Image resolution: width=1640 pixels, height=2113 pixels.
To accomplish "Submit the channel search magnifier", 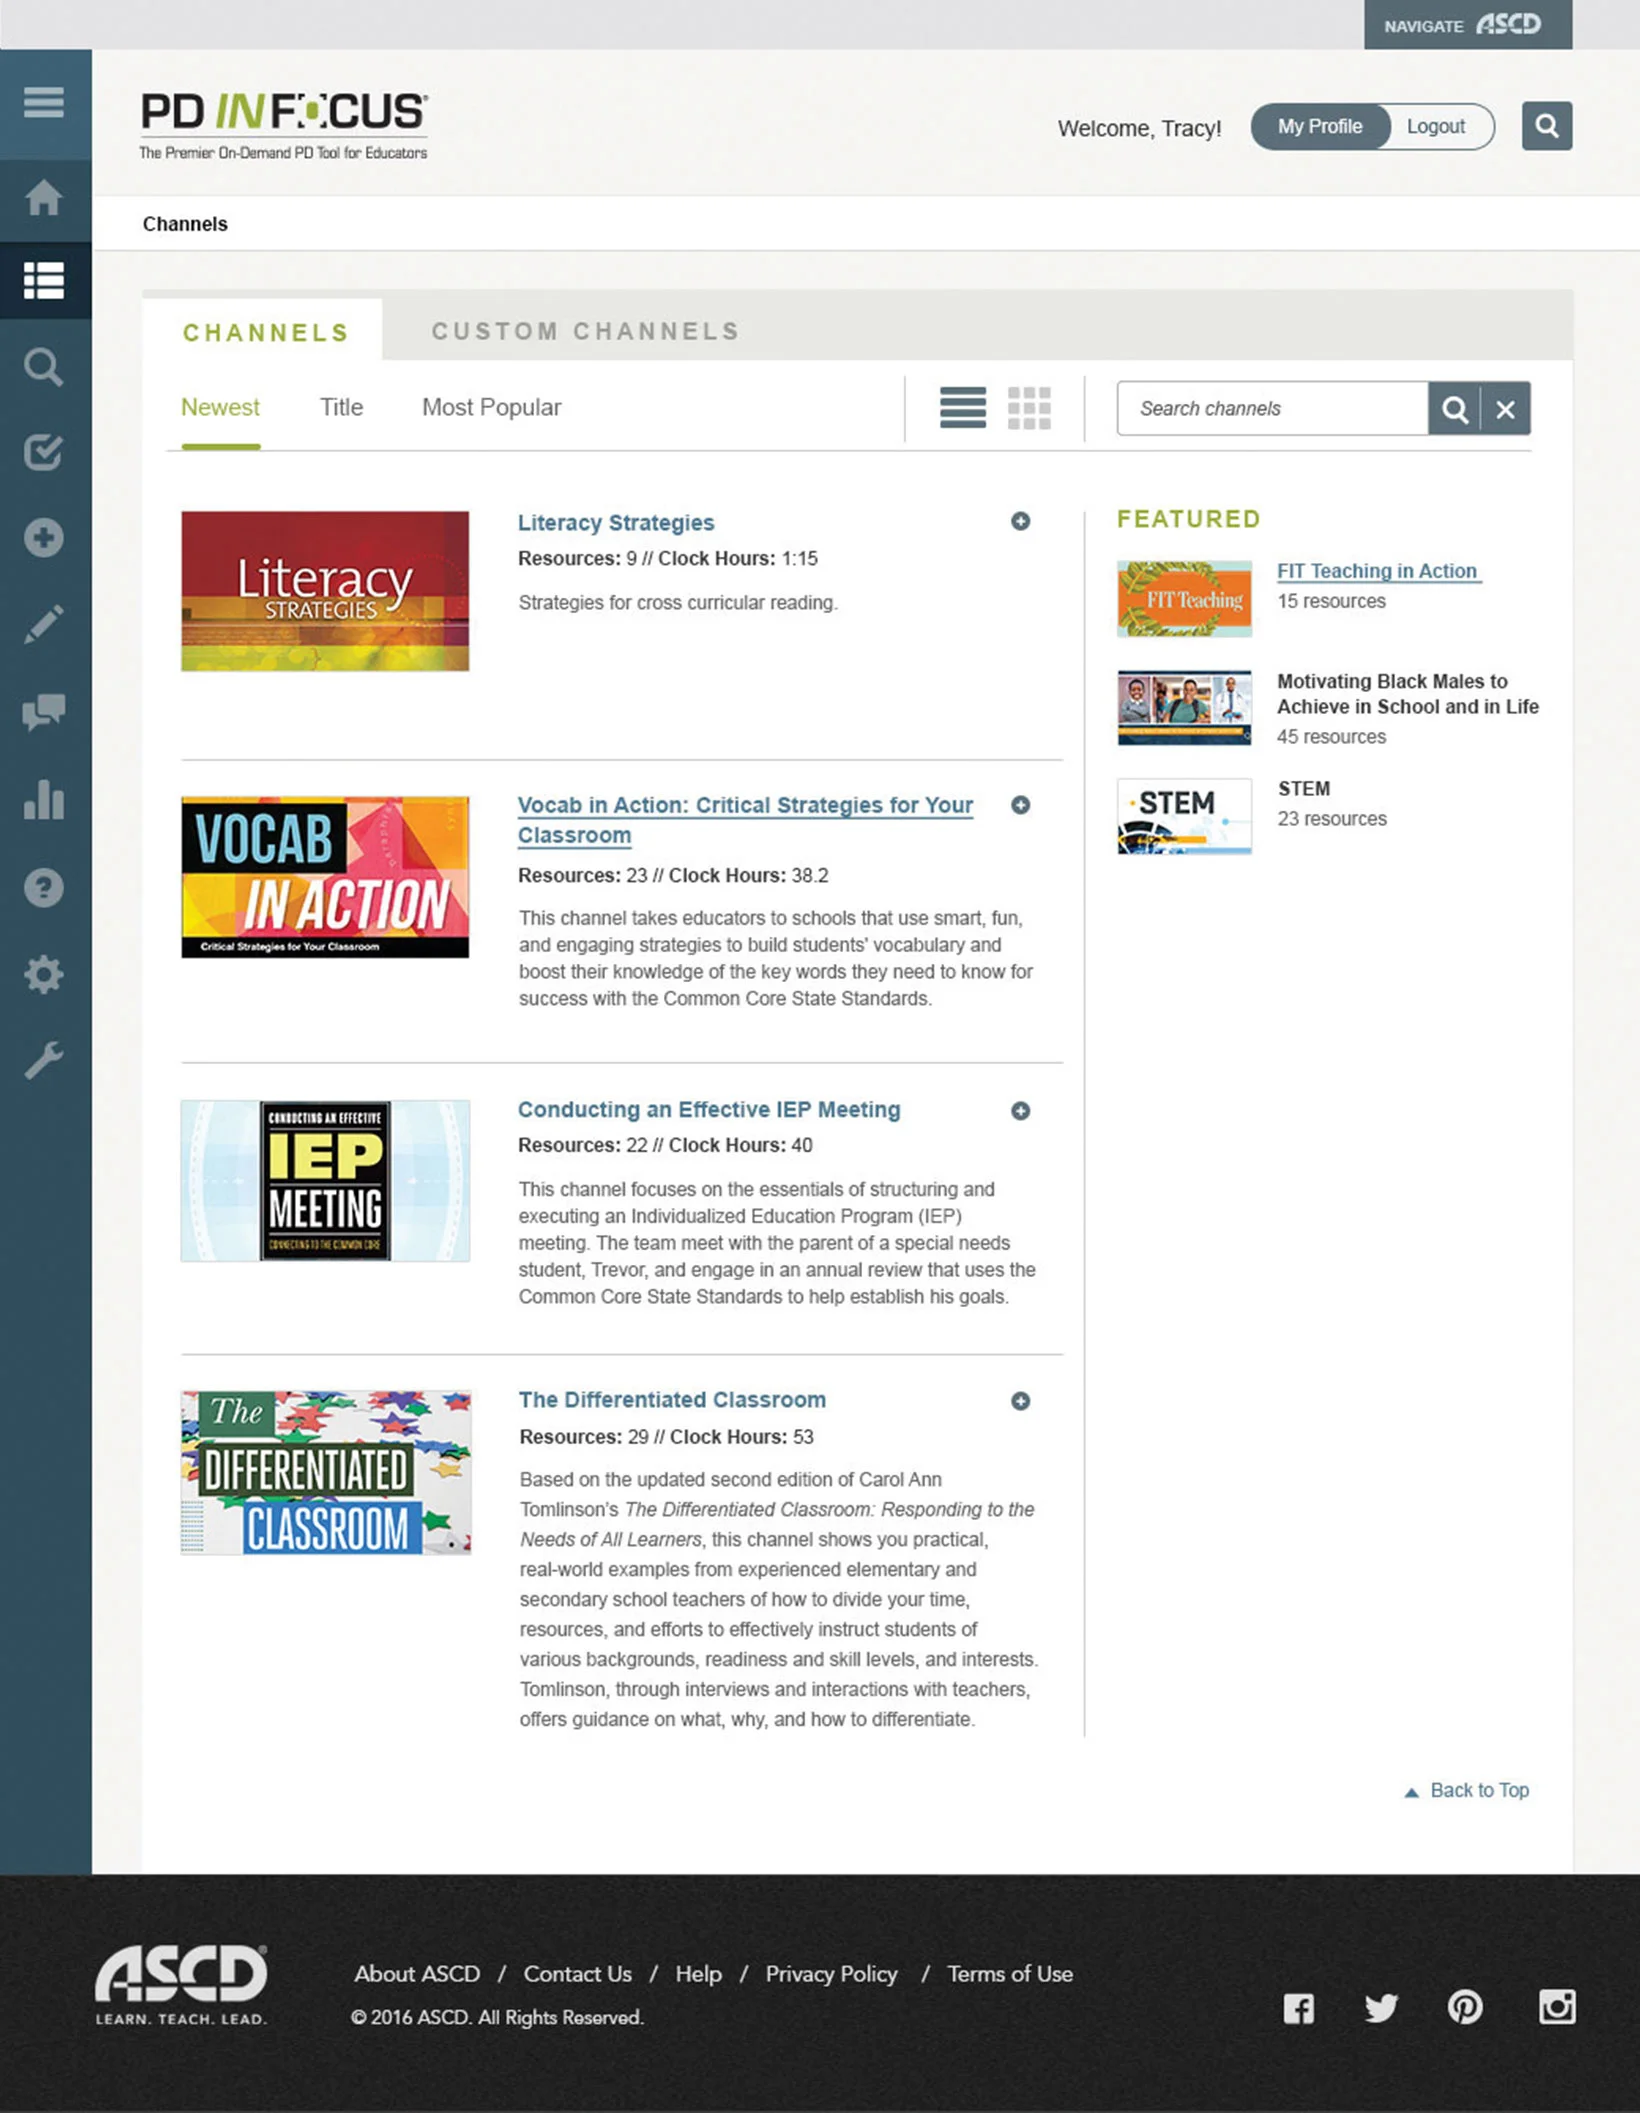I will coord(1454,408).
